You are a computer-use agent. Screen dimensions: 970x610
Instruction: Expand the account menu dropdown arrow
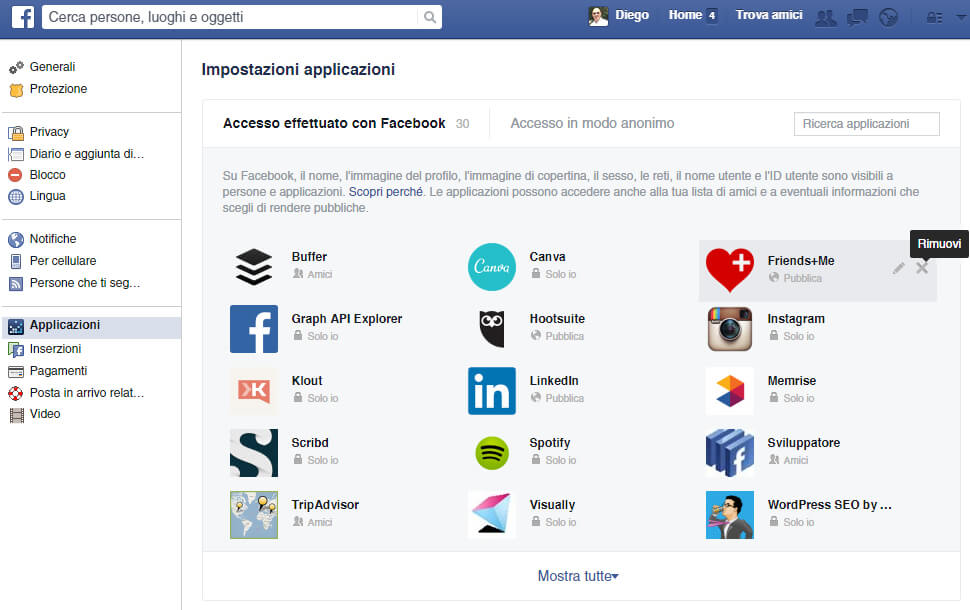960,17
